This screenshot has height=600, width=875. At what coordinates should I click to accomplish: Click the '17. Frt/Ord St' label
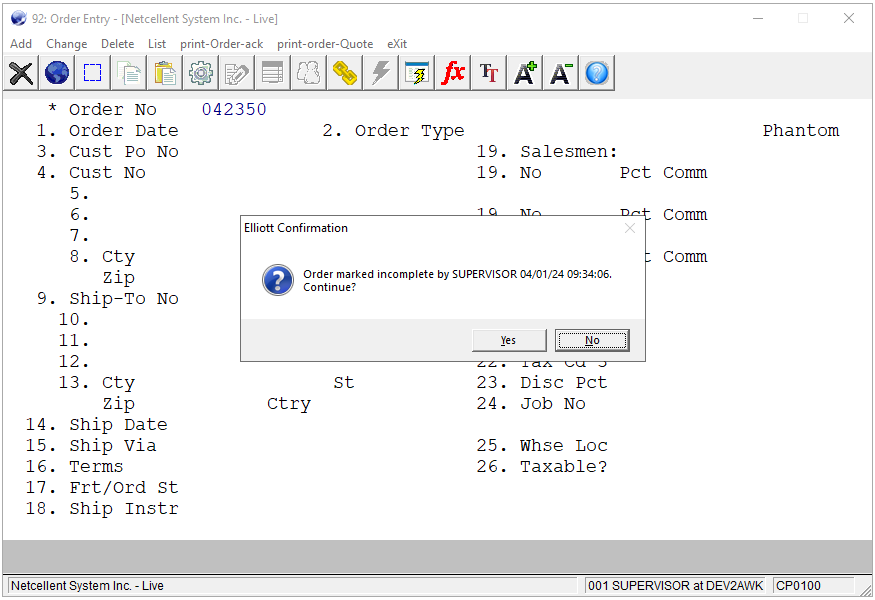coord(102,487)
